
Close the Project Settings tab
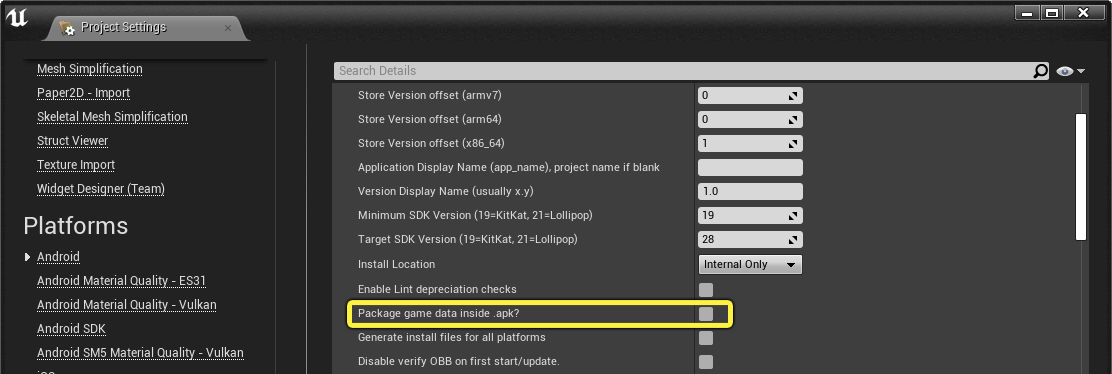[228, 28]
